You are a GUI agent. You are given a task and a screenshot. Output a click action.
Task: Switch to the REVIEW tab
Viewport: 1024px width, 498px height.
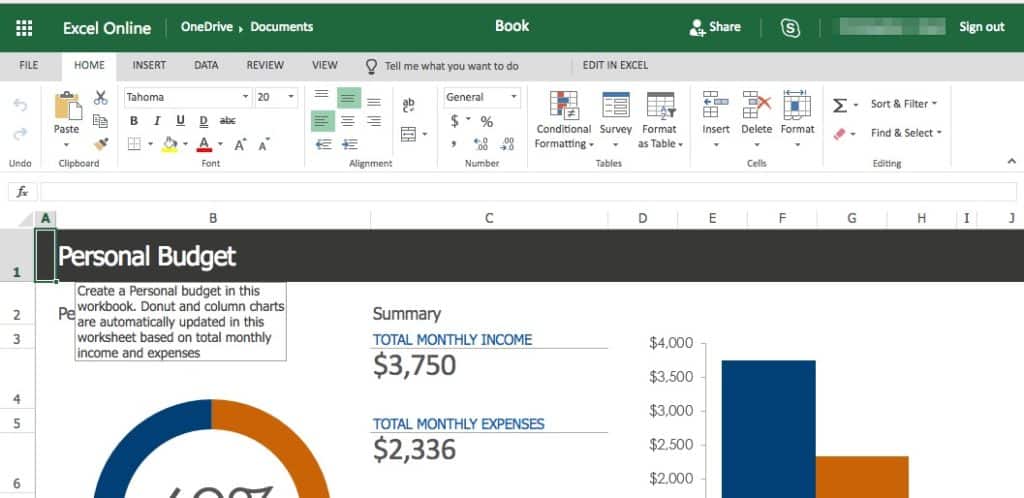coord(265,66)
